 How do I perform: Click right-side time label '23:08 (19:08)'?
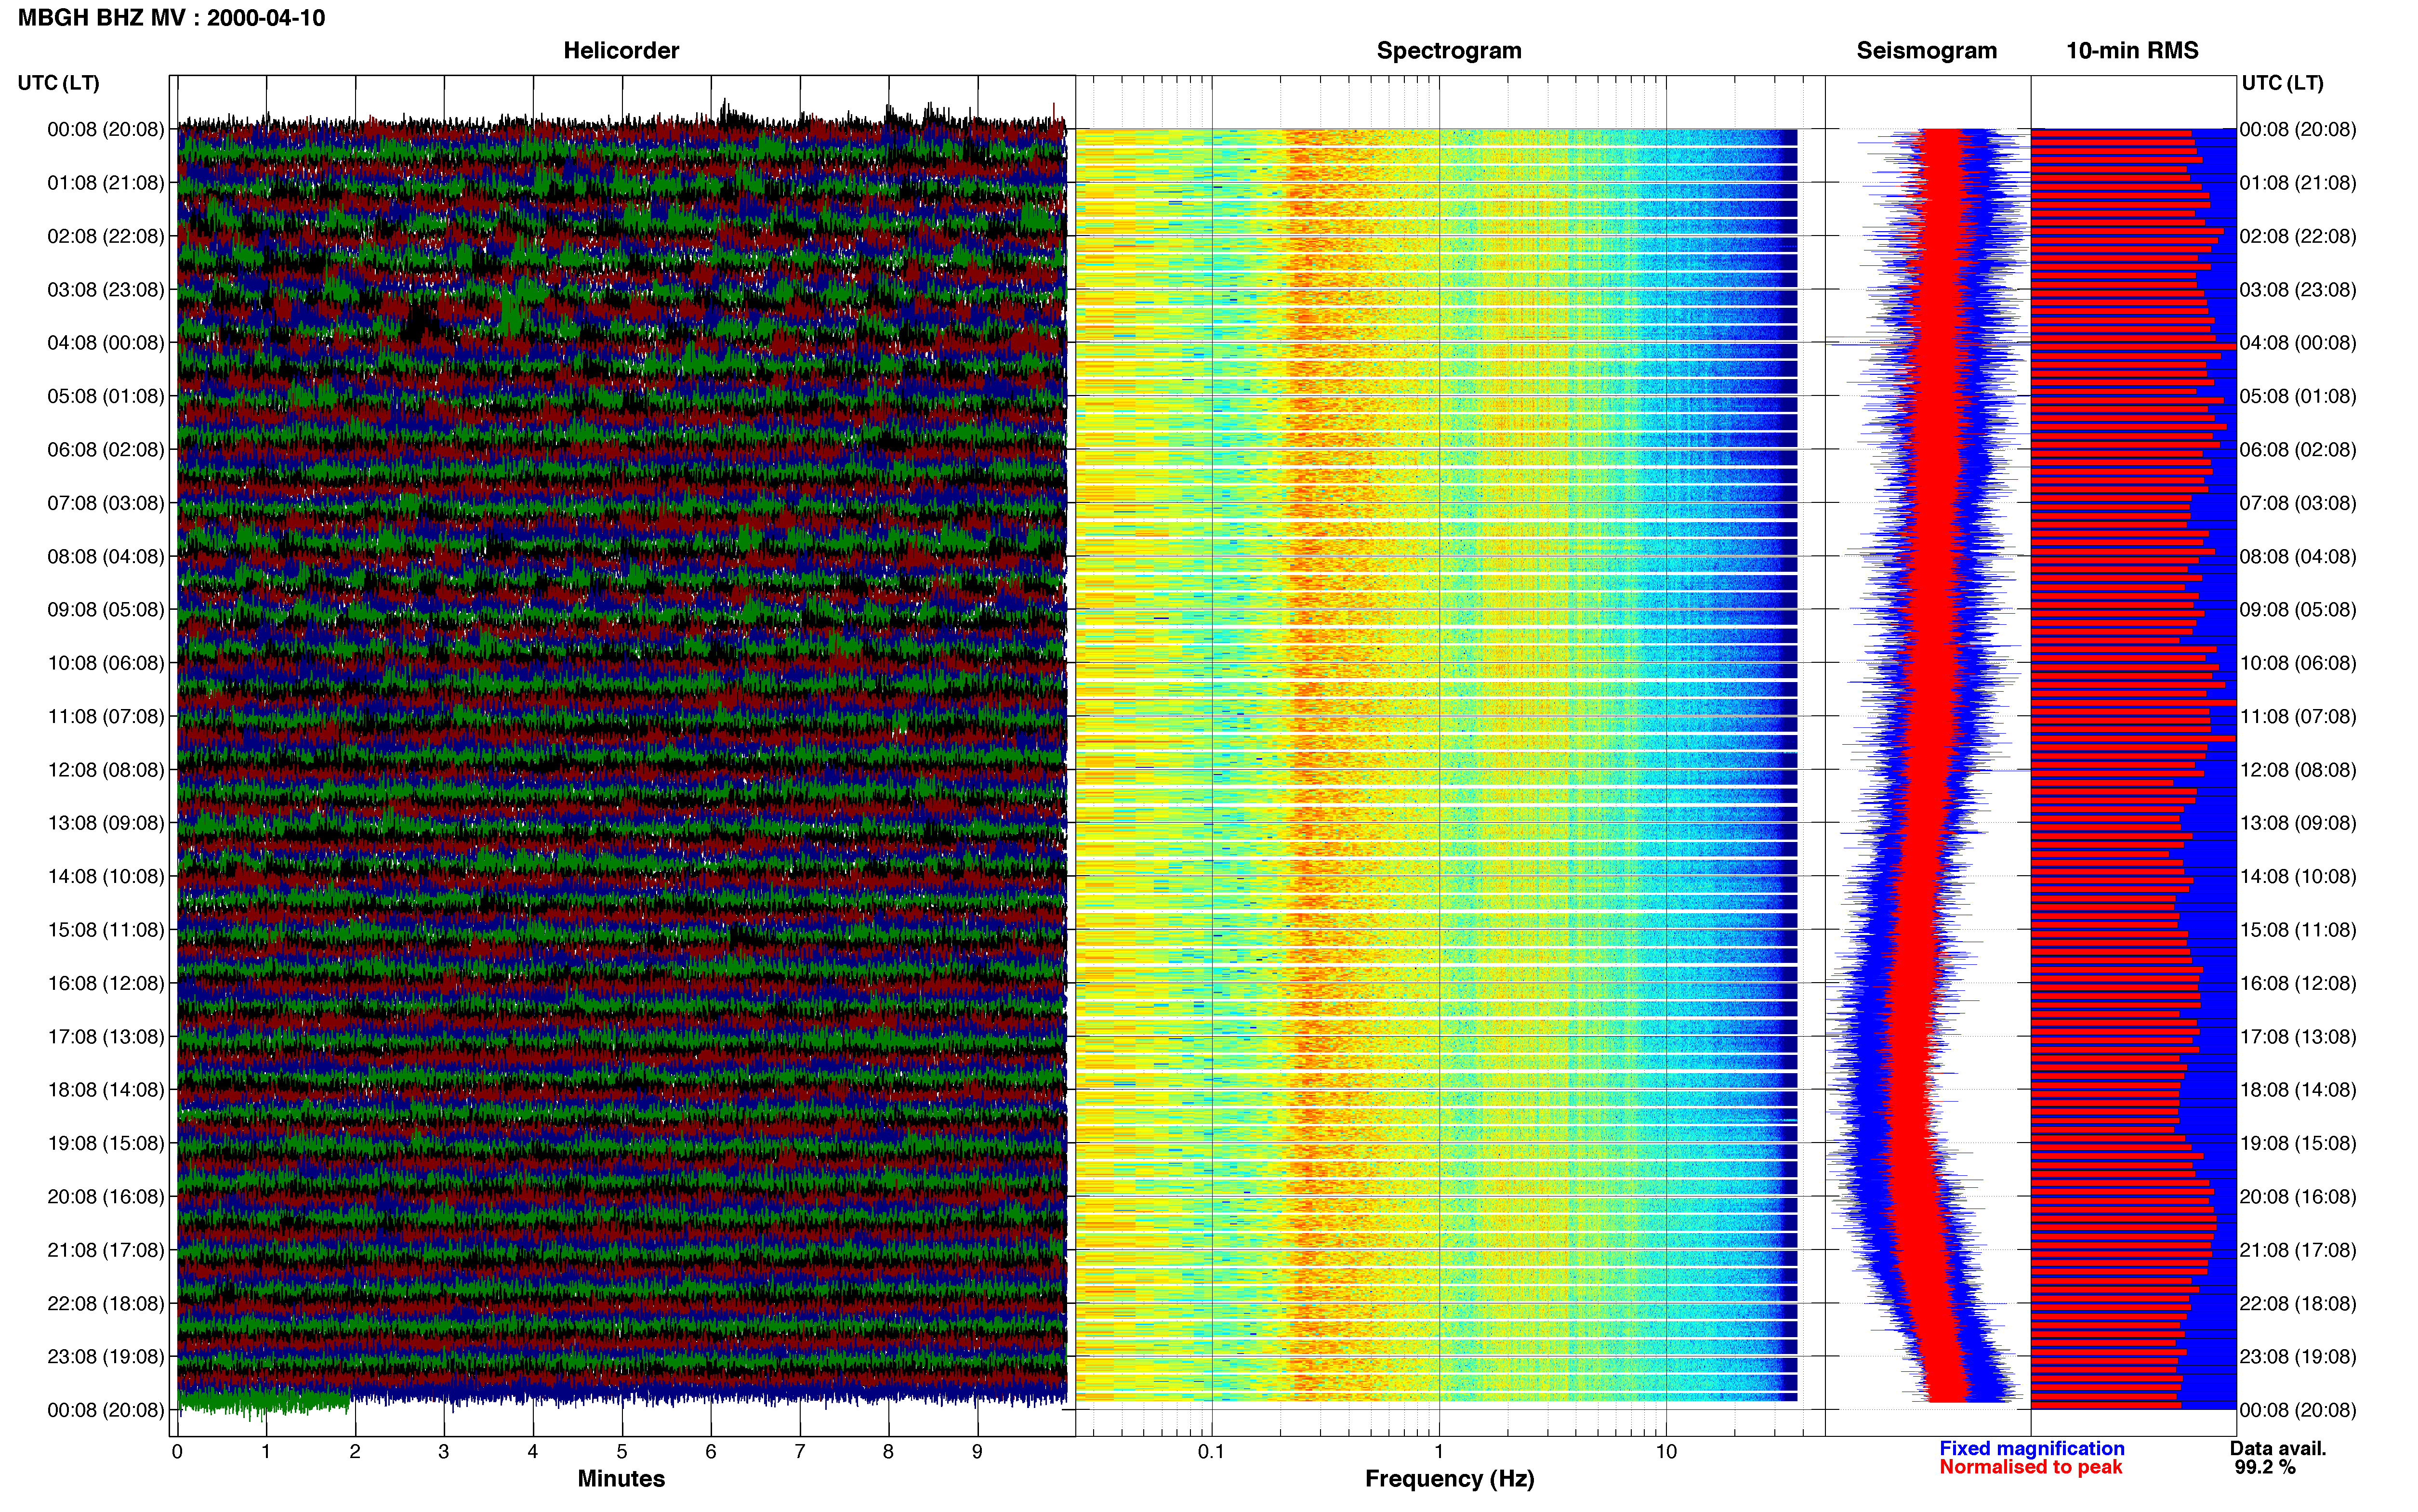(x=2297, y=1356)
